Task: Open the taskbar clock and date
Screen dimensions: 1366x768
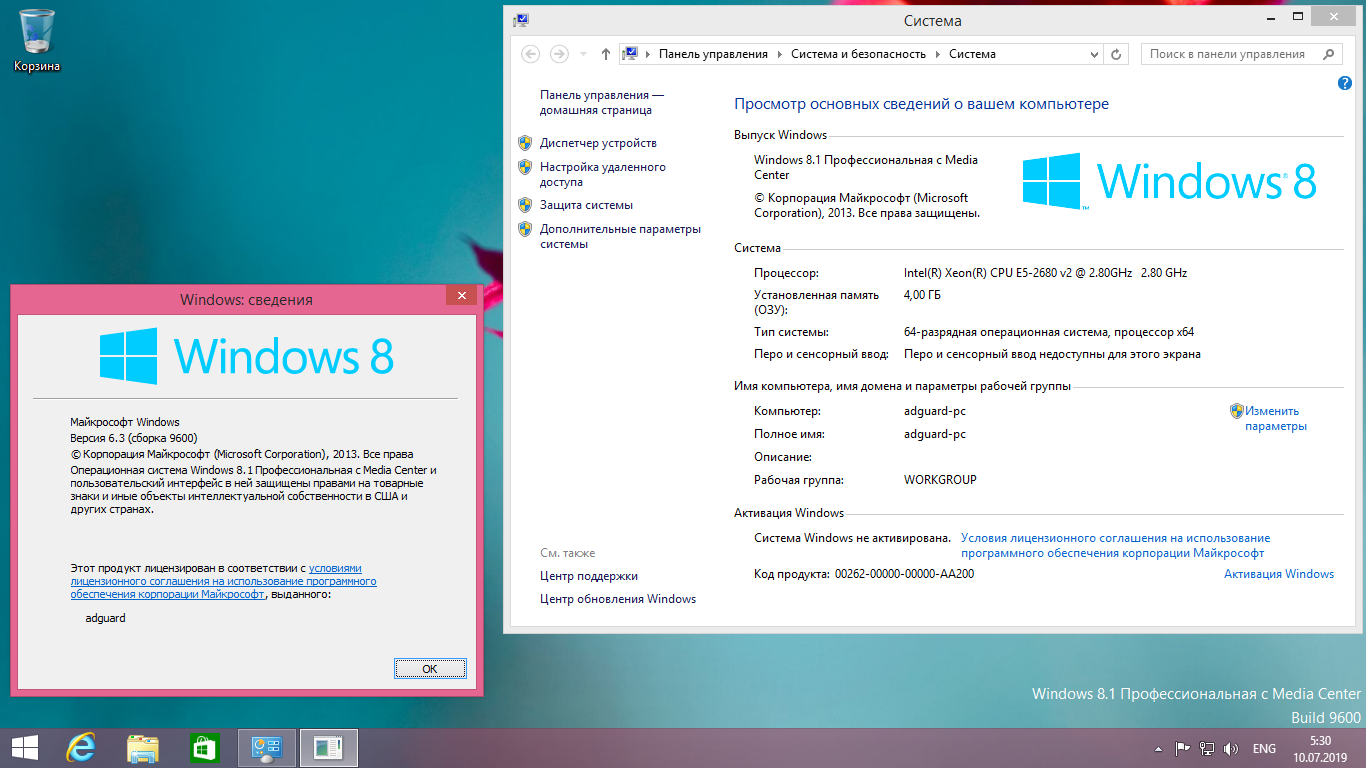Action: [1321, 748]
